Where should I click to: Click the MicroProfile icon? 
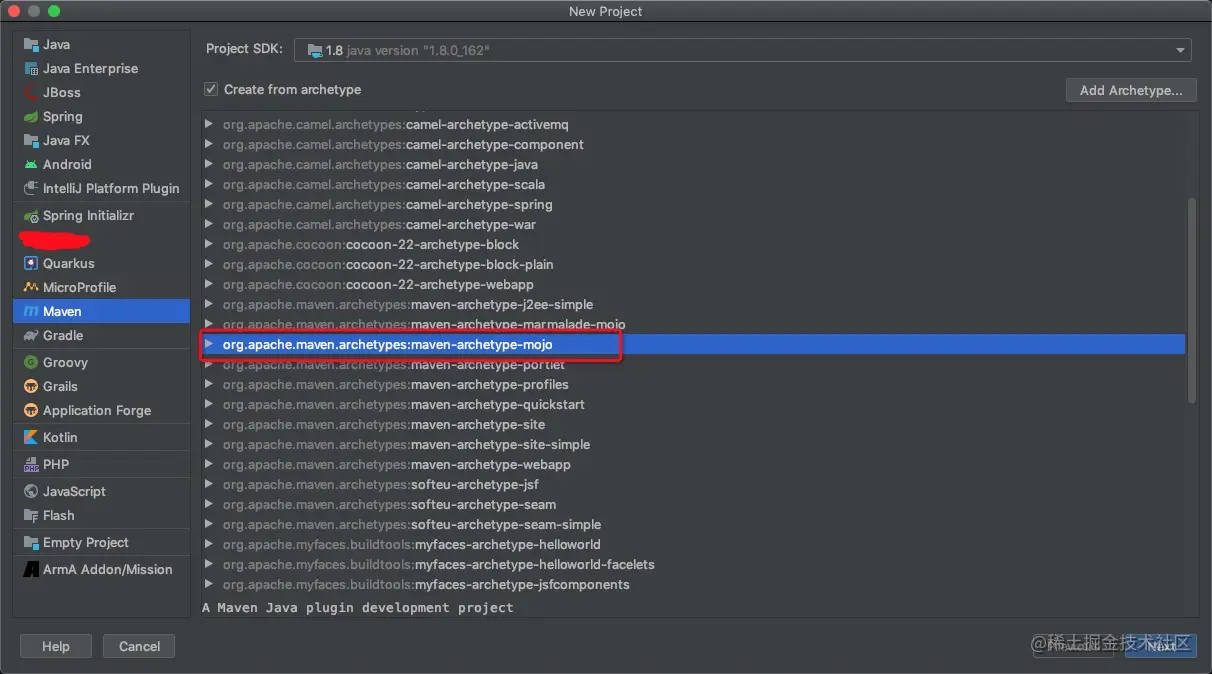coord(31,288)
